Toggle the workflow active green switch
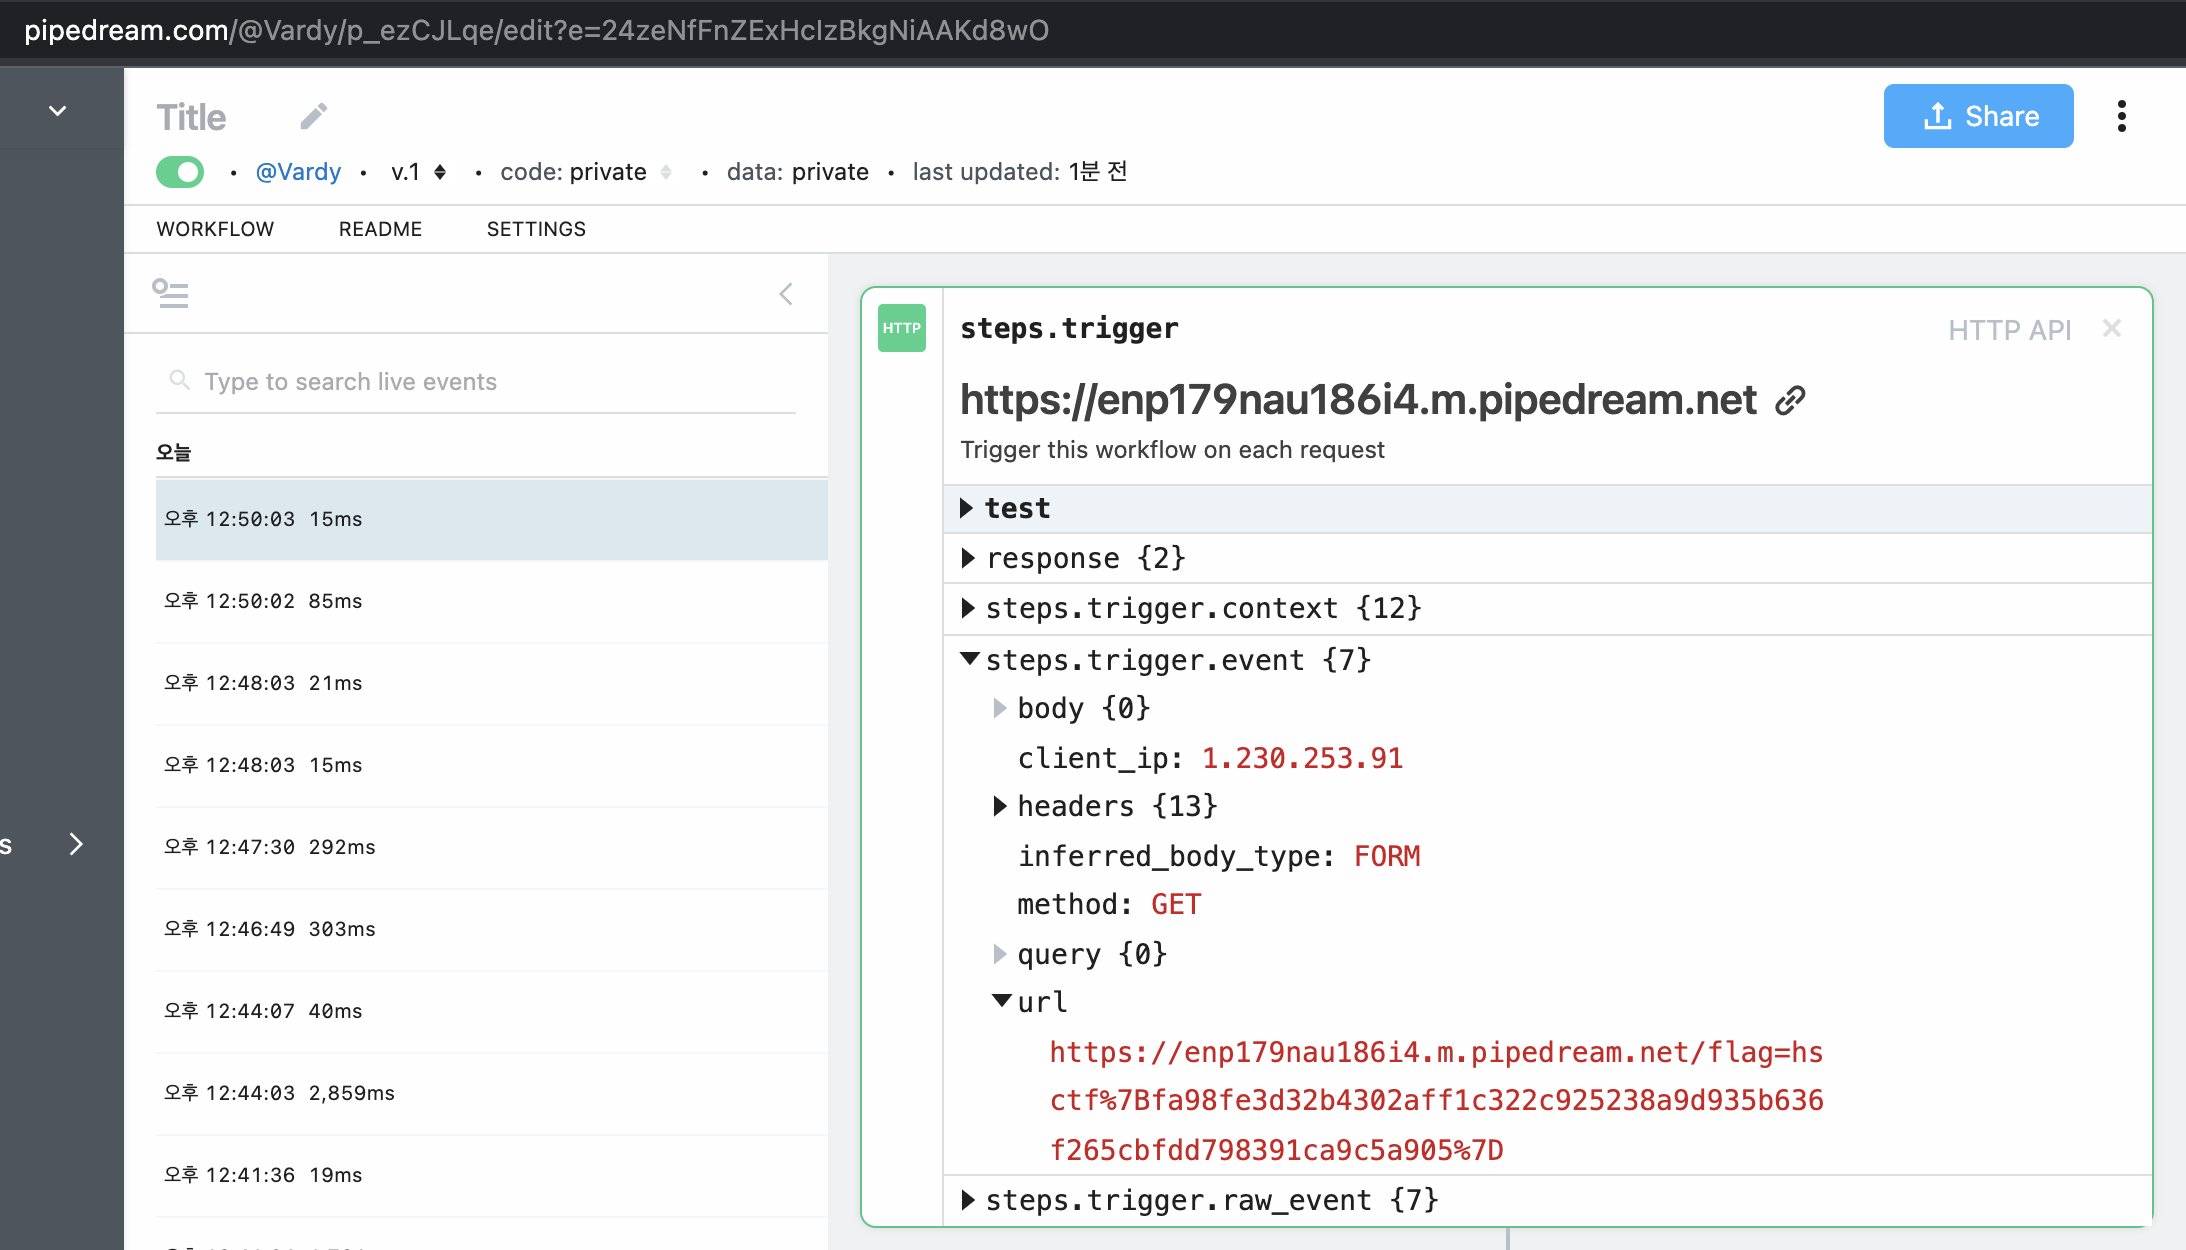The width and height of the screenshot is (2186, 1250). [180, 172]
